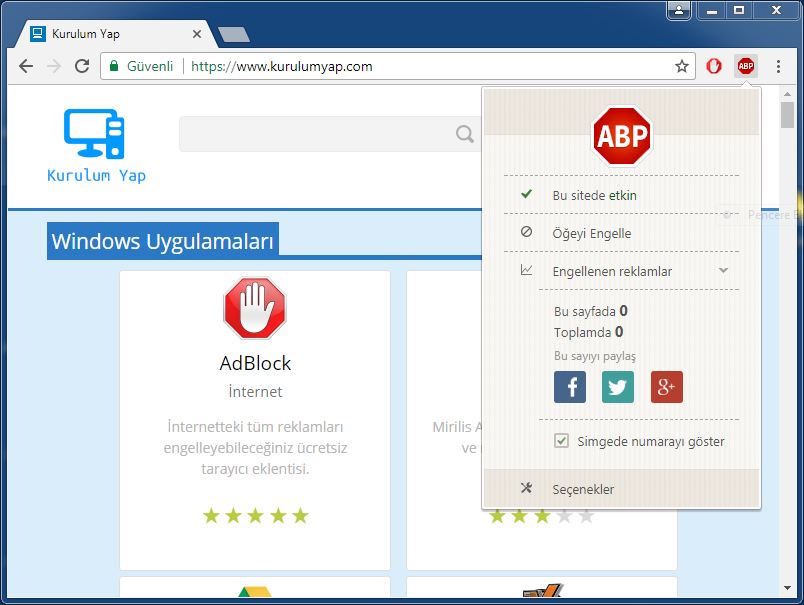Click the İnternet category under AdBlock

pos(255,392)
